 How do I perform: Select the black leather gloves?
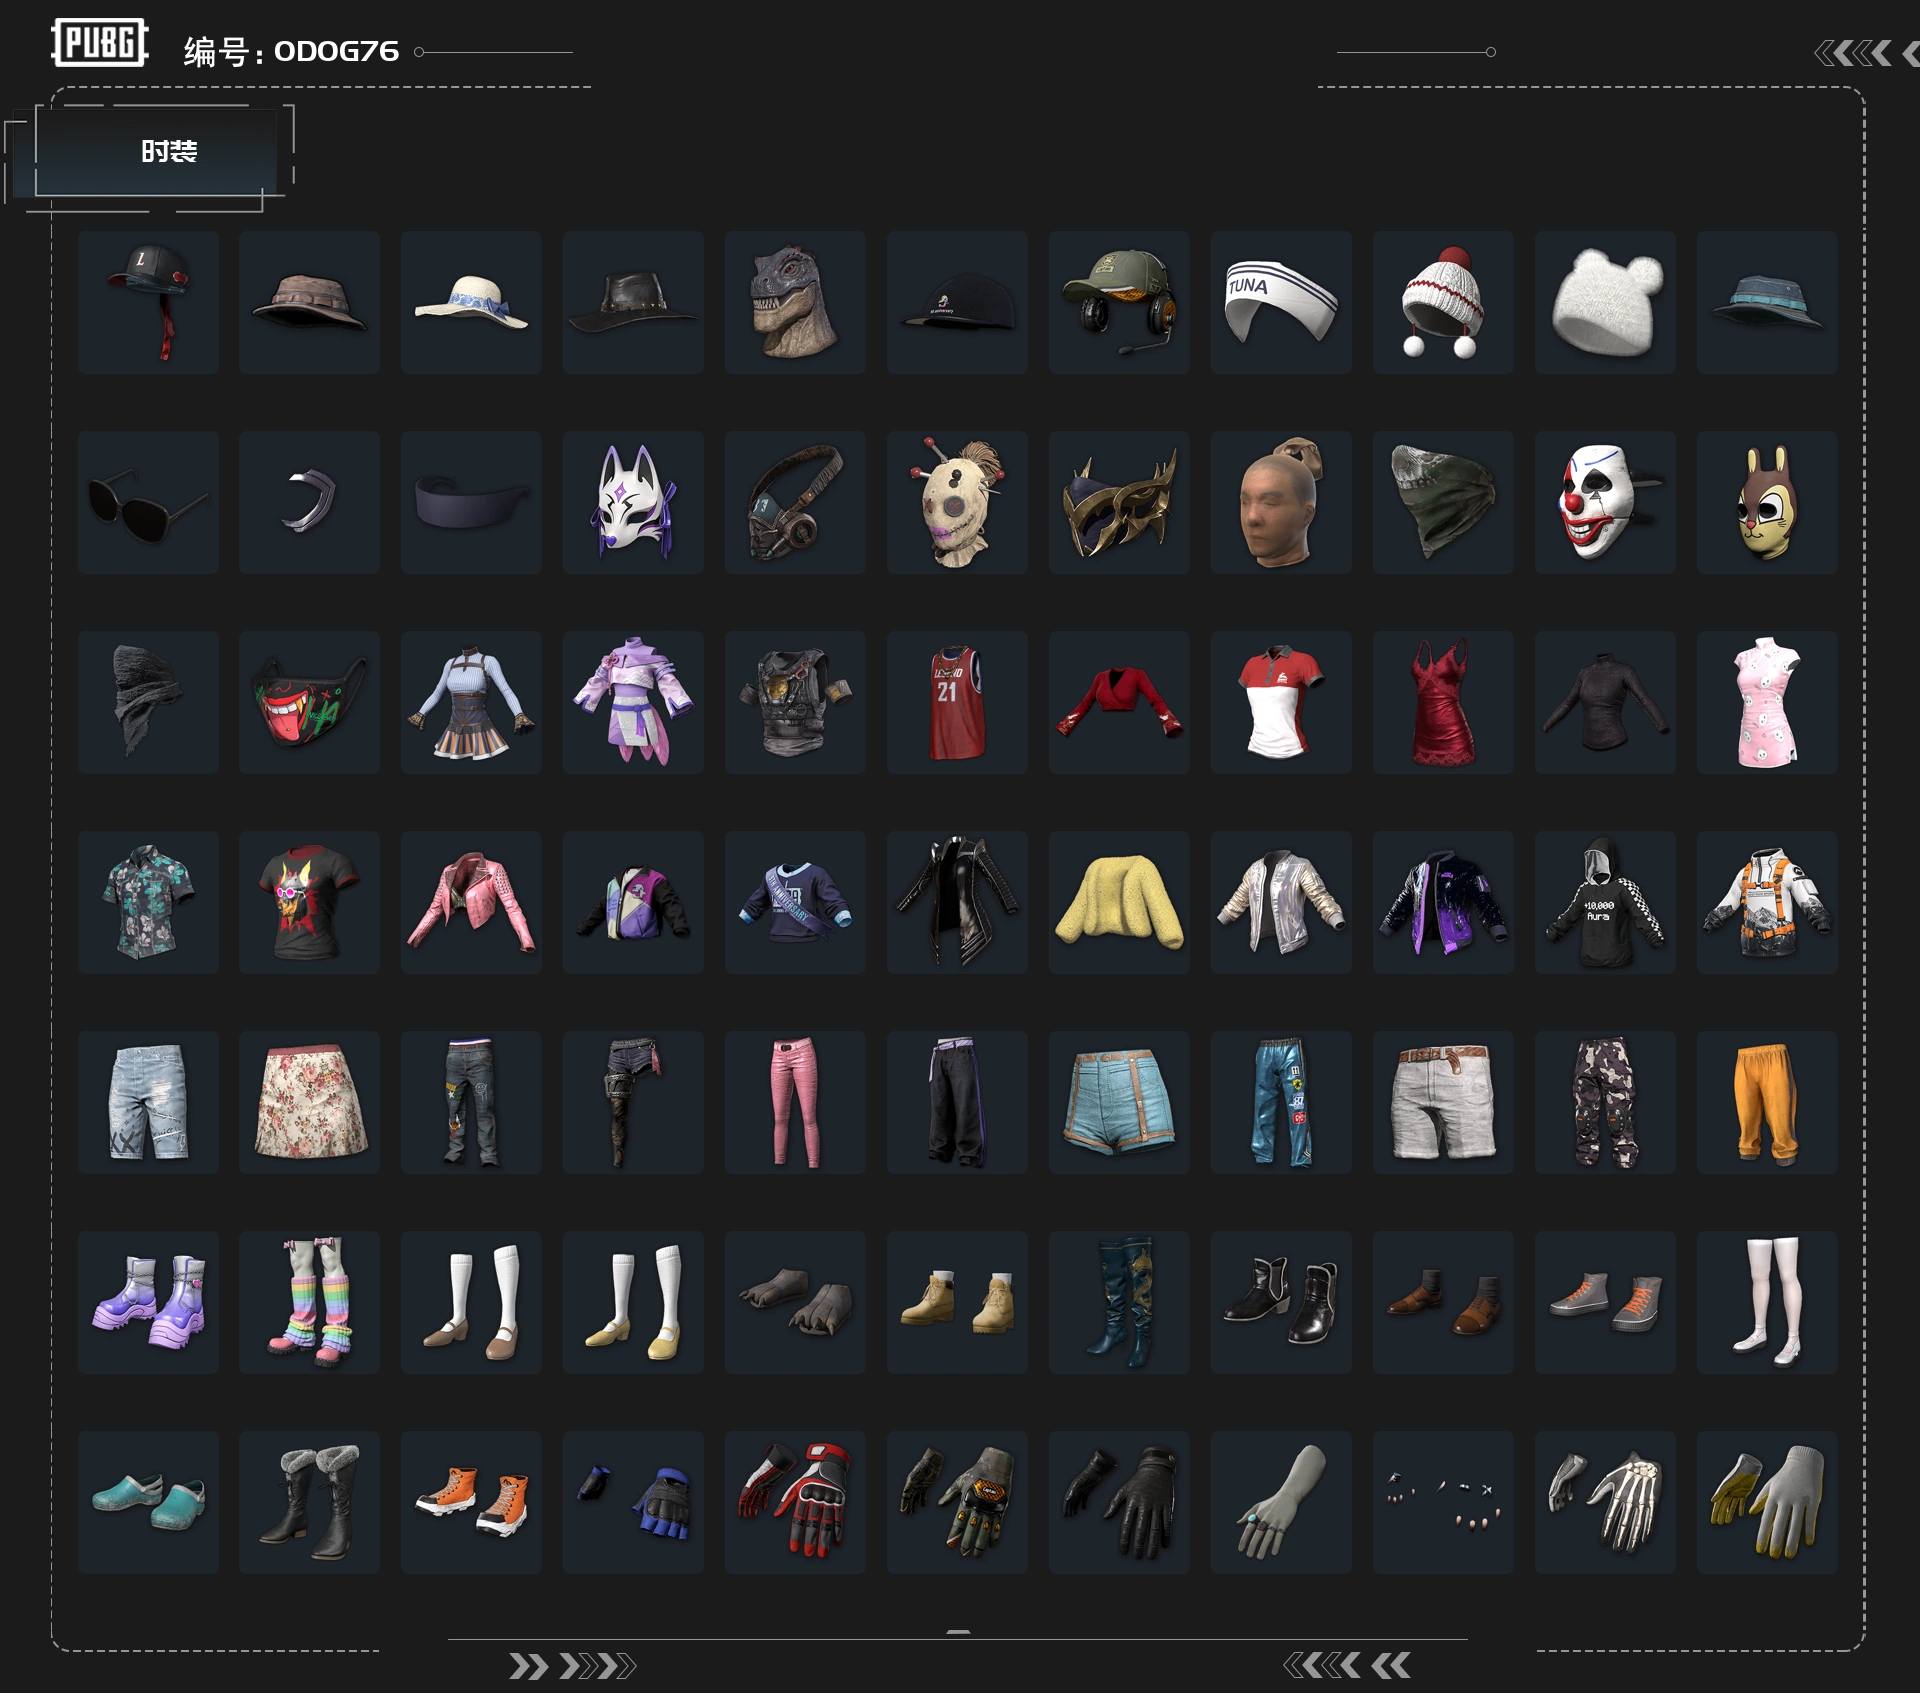click(x=1119, y=1502)
